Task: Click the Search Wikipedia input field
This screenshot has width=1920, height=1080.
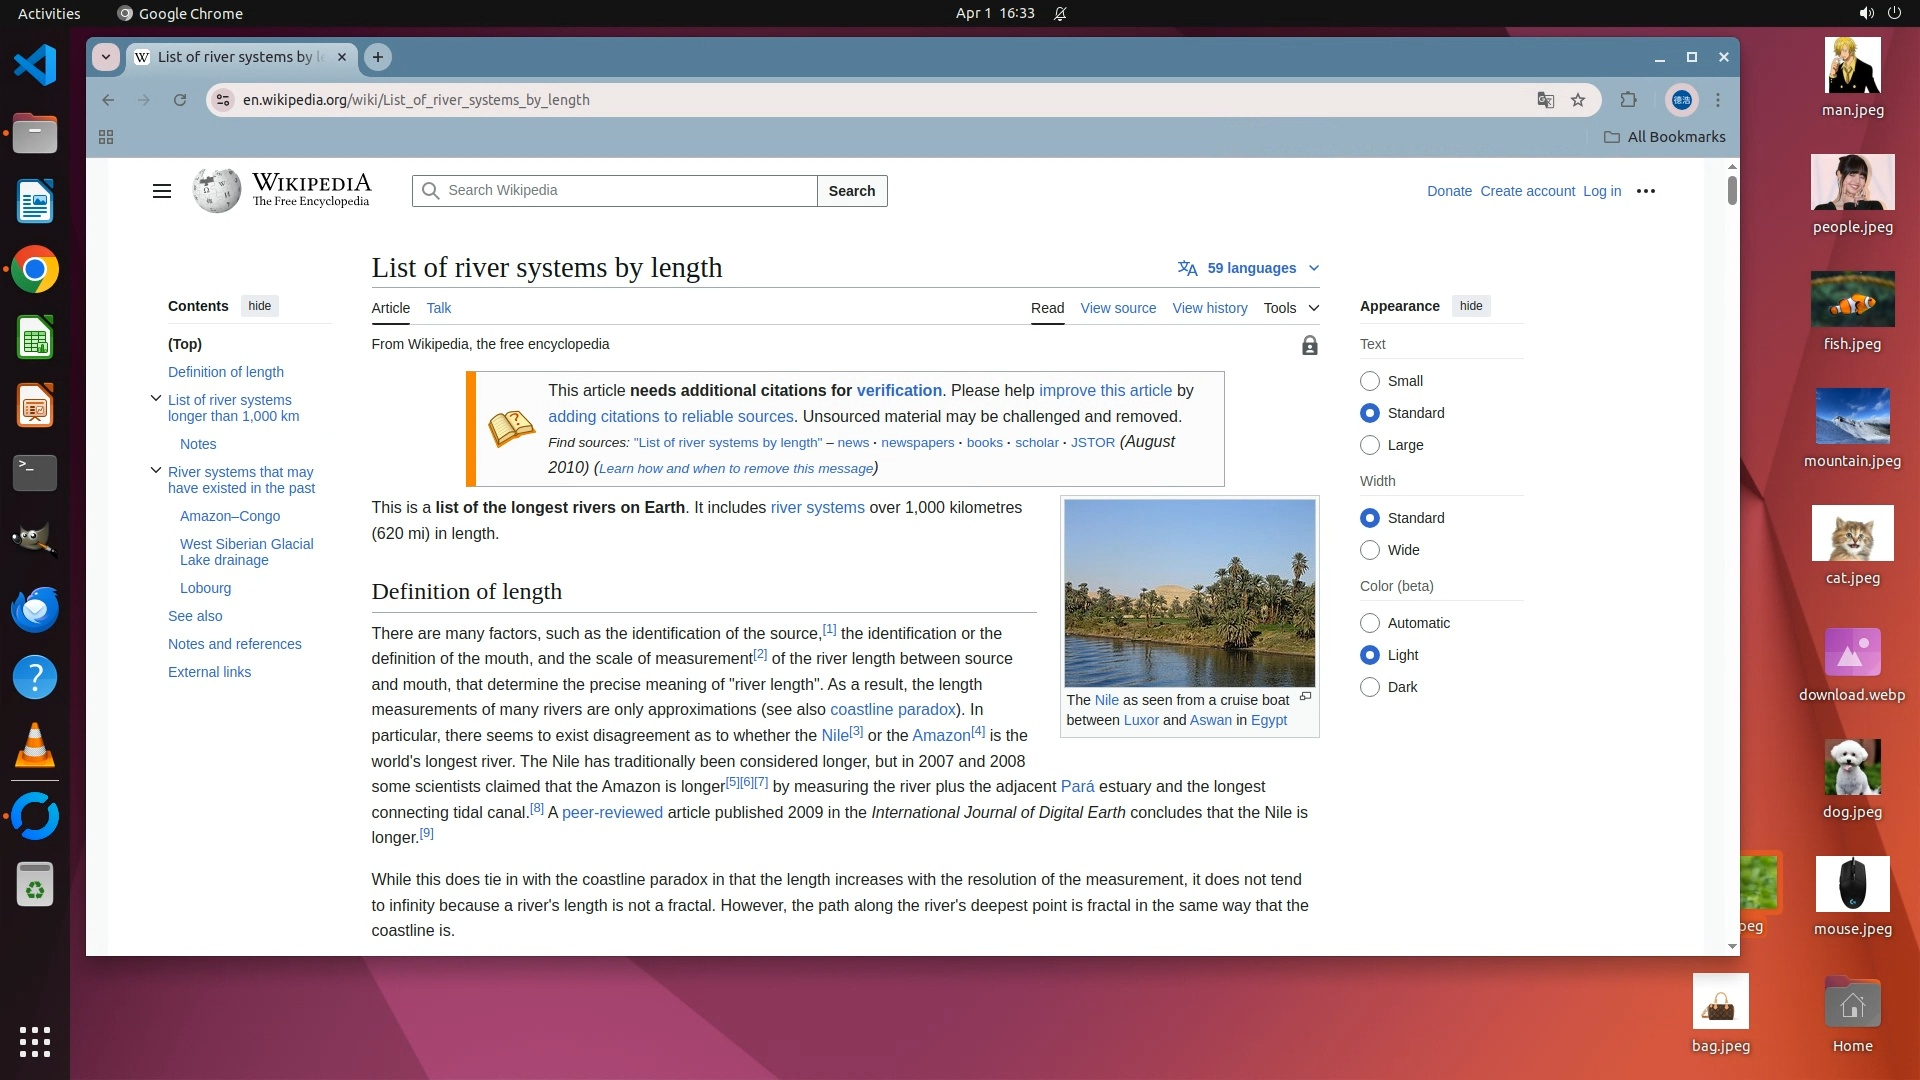Action: [625, 191]
